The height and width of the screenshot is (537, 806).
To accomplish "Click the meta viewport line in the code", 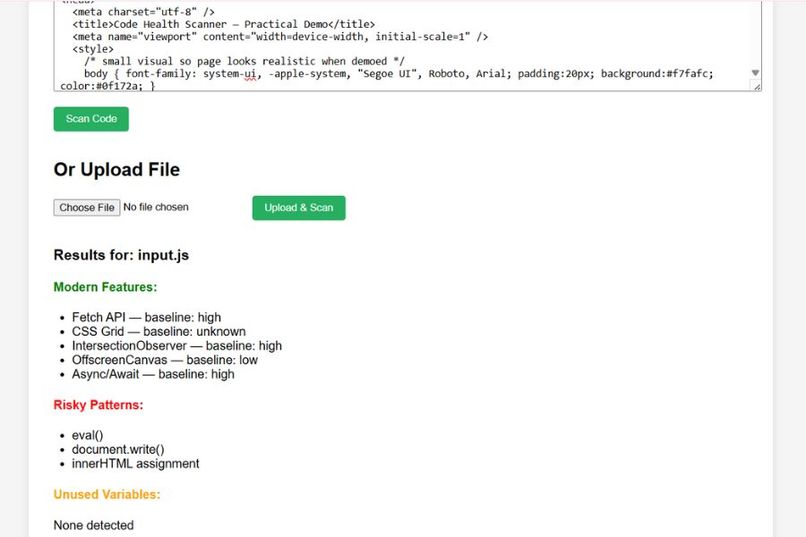I will (280, 36).
